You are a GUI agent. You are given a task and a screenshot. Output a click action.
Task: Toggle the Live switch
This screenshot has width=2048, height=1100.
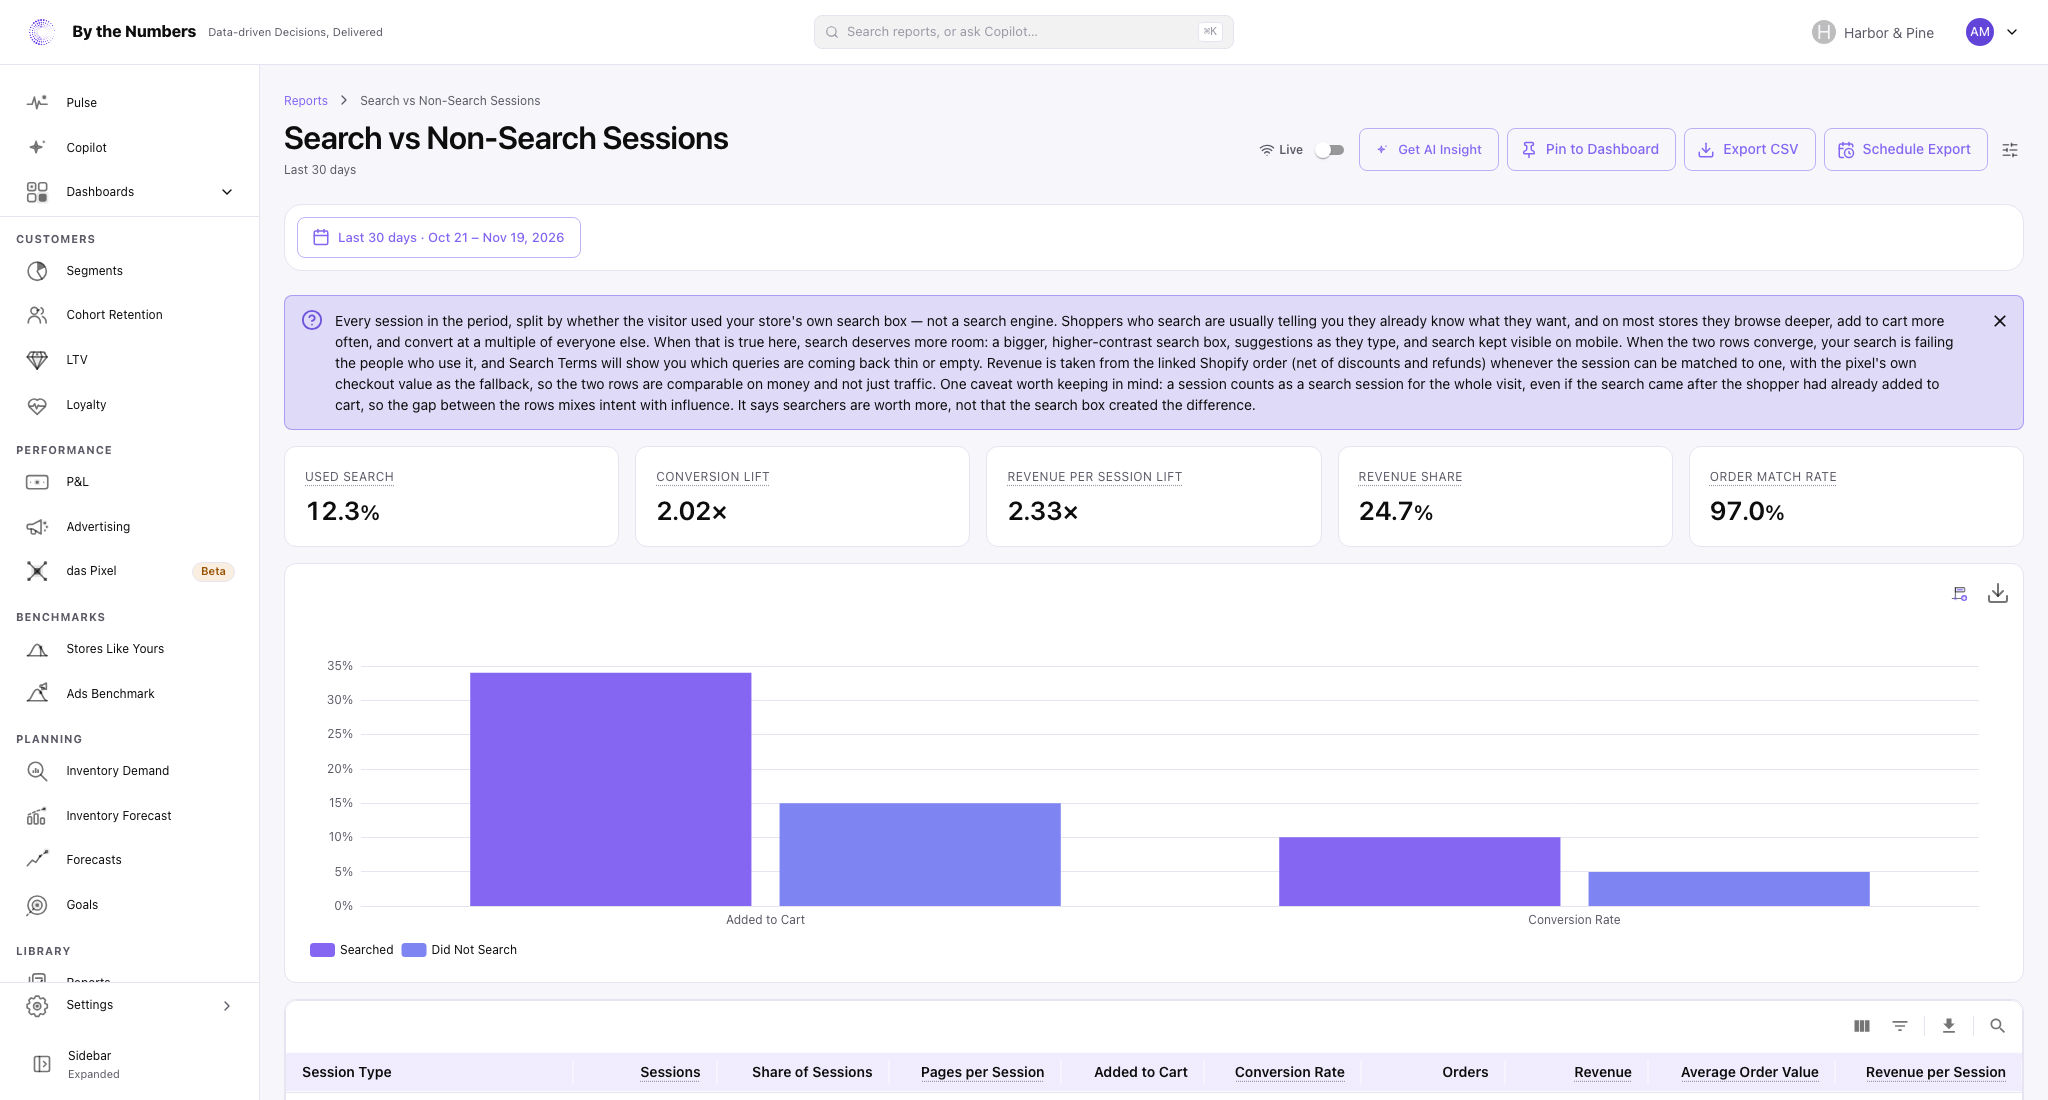pyautogui.click(x=1330, y=150)
